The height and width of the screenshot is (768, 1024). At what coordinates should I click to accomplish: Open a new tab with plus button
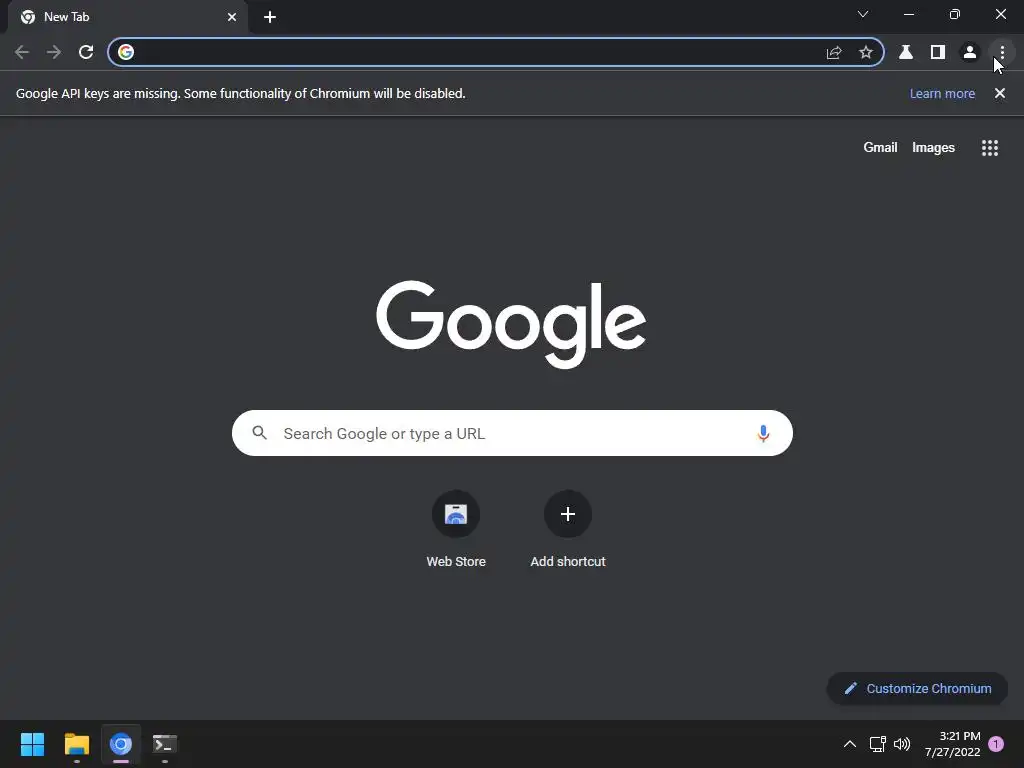tap(270, 17)
